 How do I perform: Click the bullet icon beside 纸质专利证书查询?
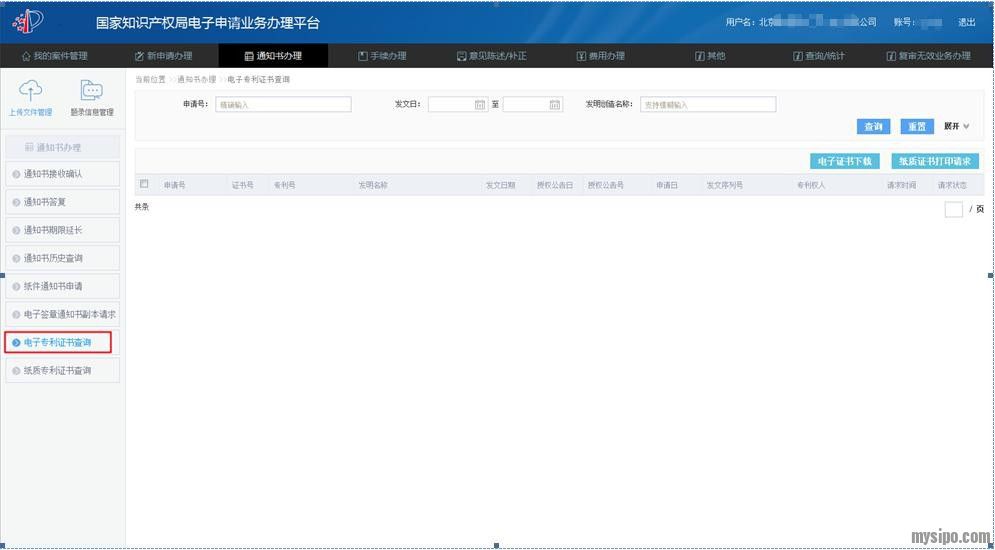[x=16, y=371]
